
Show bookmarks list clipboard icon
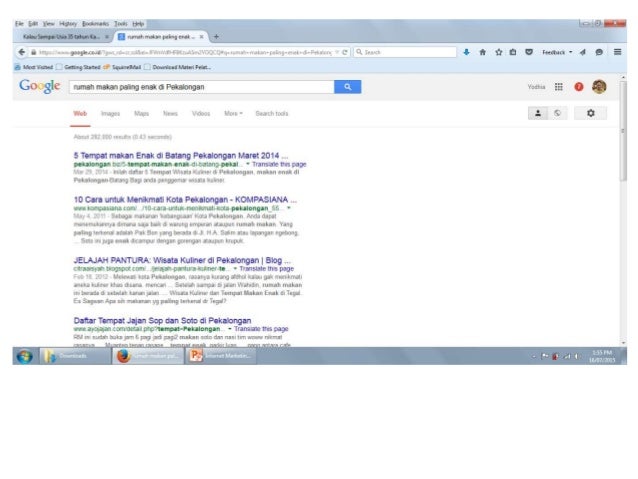coord(513,52)
